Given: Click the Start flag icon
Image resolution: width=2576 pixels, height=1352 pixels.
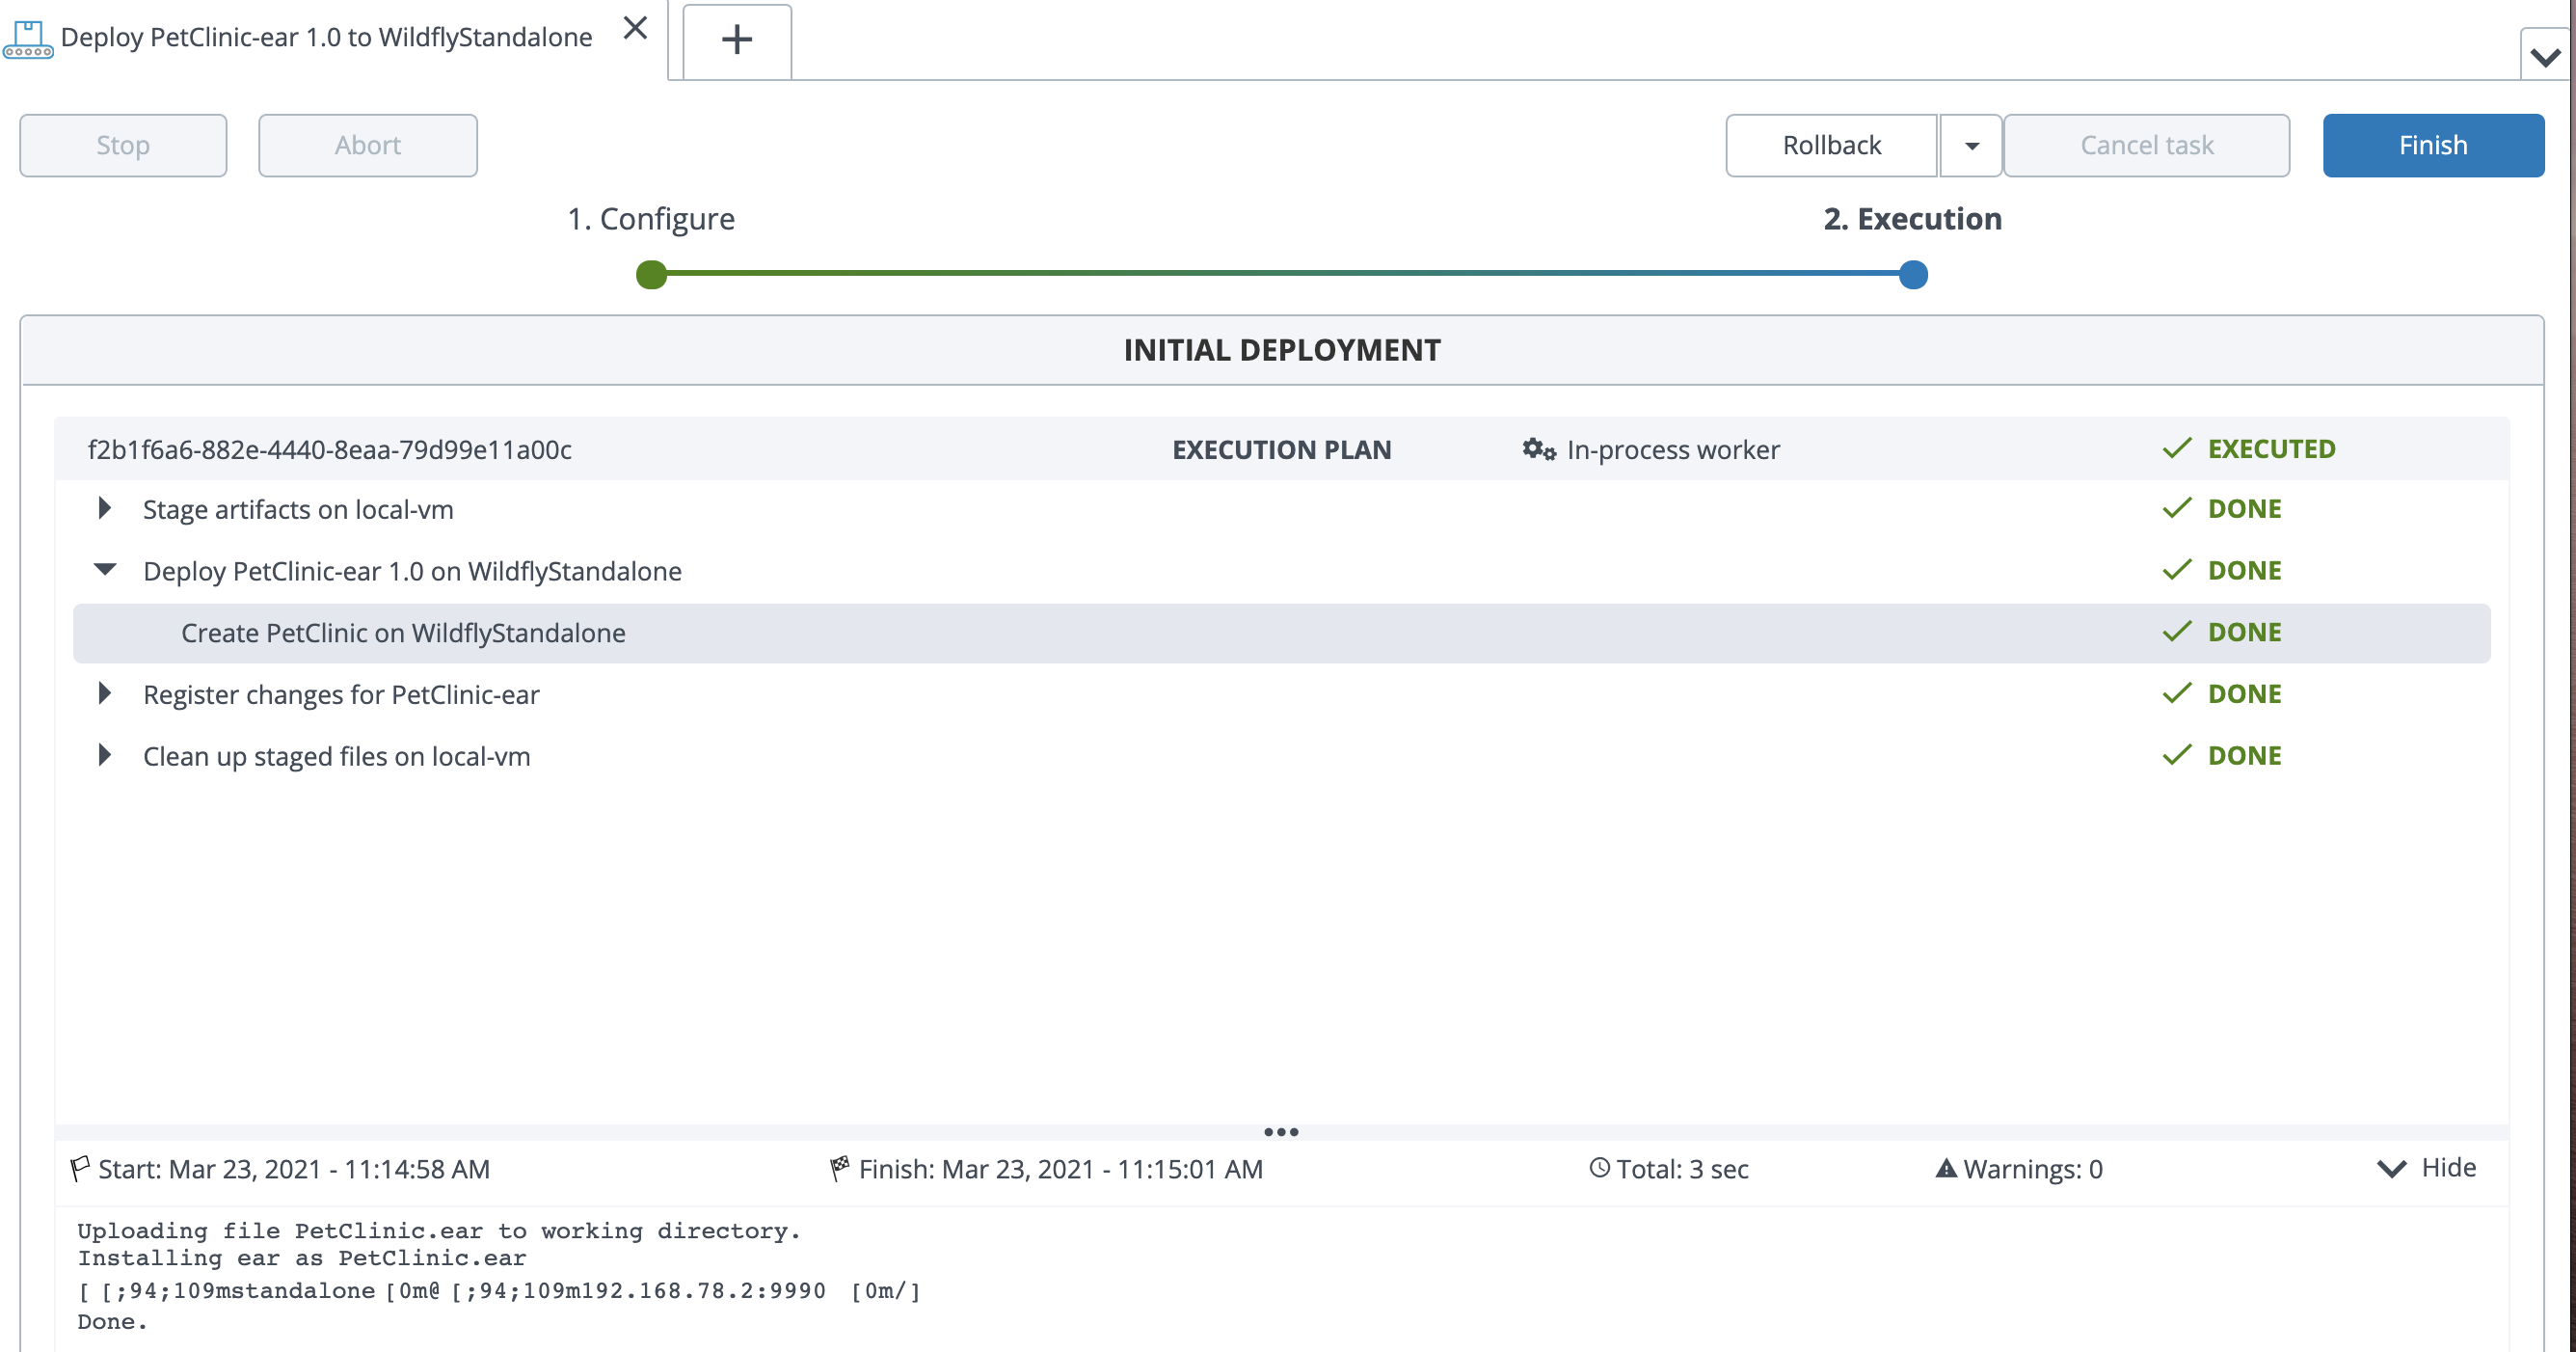Looking at the screenshot, I should 80,1168.
